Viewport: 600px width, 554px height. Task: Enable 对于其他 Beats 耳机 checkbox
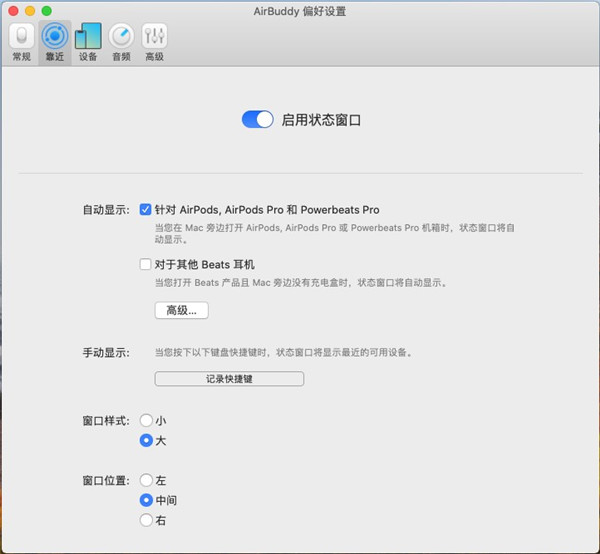(x=145, y=264)
